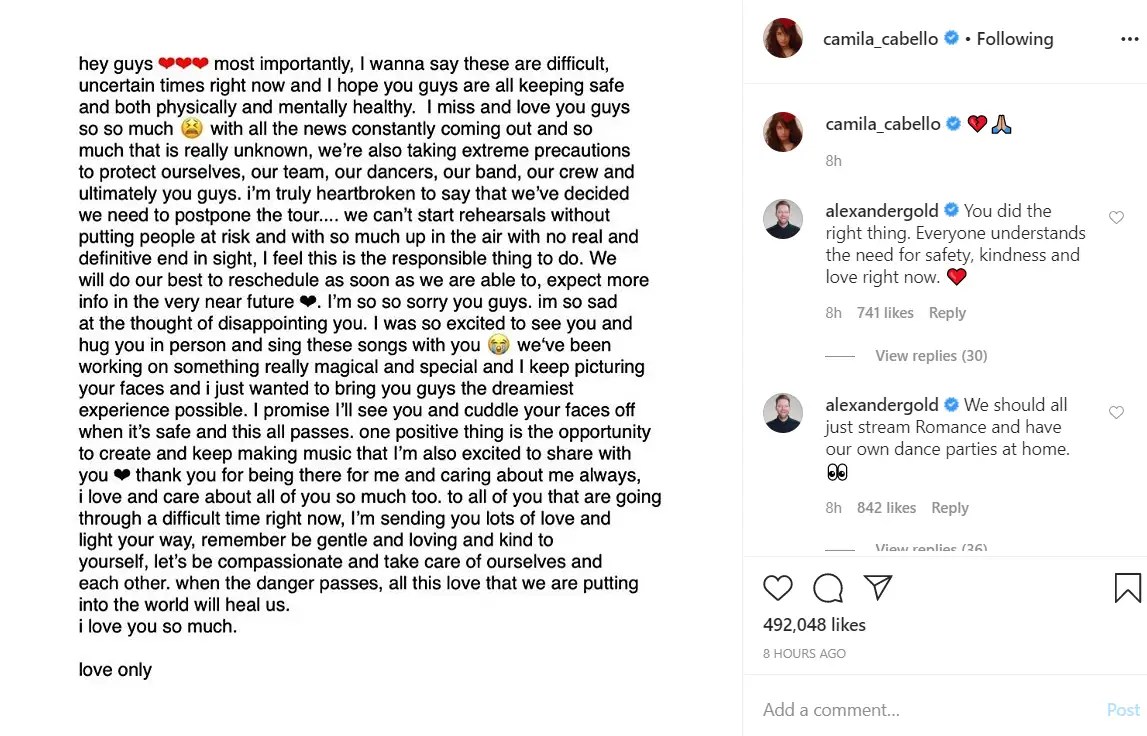Like alexandergold's first comment heart
1147x736 pixels.
click(x=1116, y=217)
